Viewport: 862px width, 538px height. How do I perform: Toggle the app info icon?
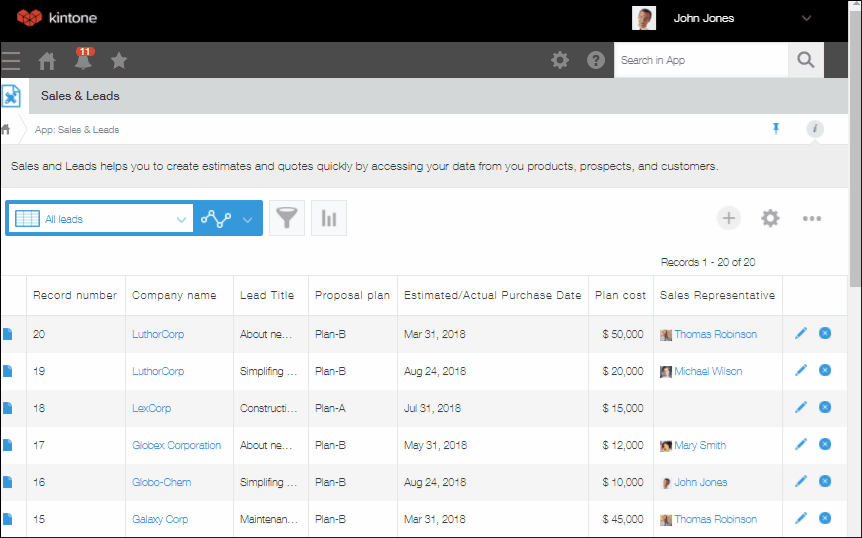[815, 129]
